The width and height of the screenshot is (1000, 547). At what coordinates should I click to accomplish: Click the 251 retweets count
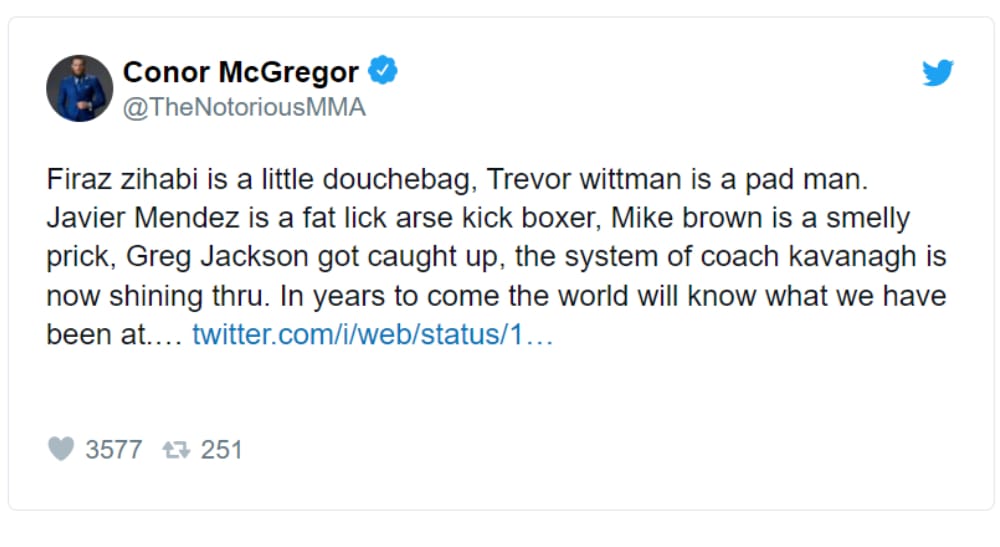click(x=222, y=450)
